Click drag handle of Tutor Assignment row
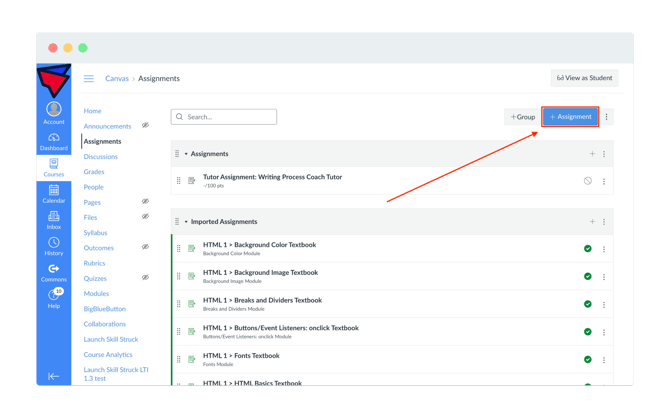The image size is (670, 418). coord(179,181)
